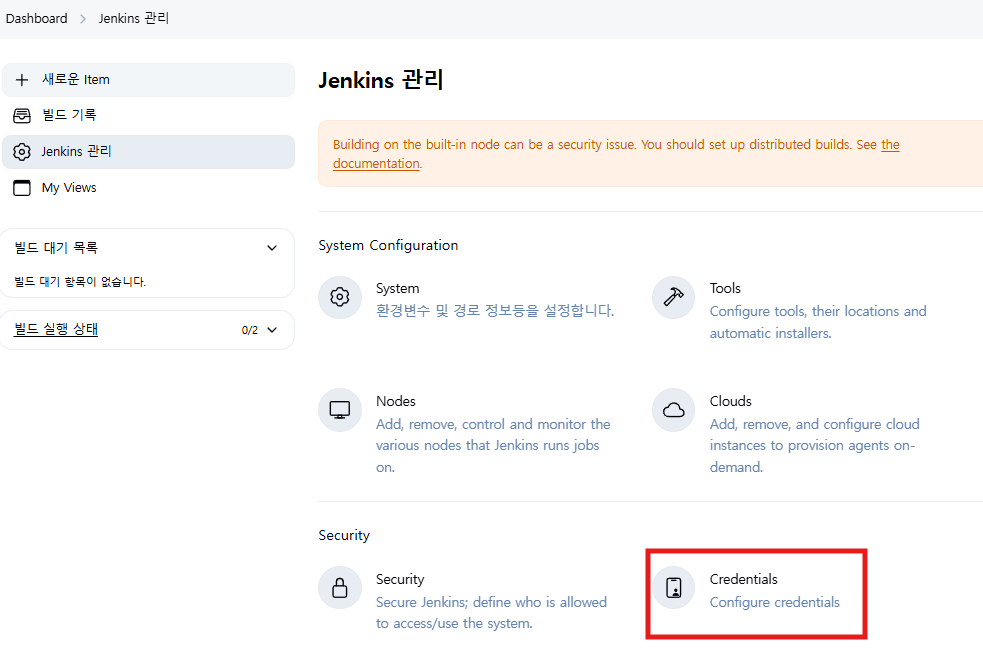This screenshot has width=983, height=650.
Task: Open the Clouds configuration title
Action: tap(730, 401)
